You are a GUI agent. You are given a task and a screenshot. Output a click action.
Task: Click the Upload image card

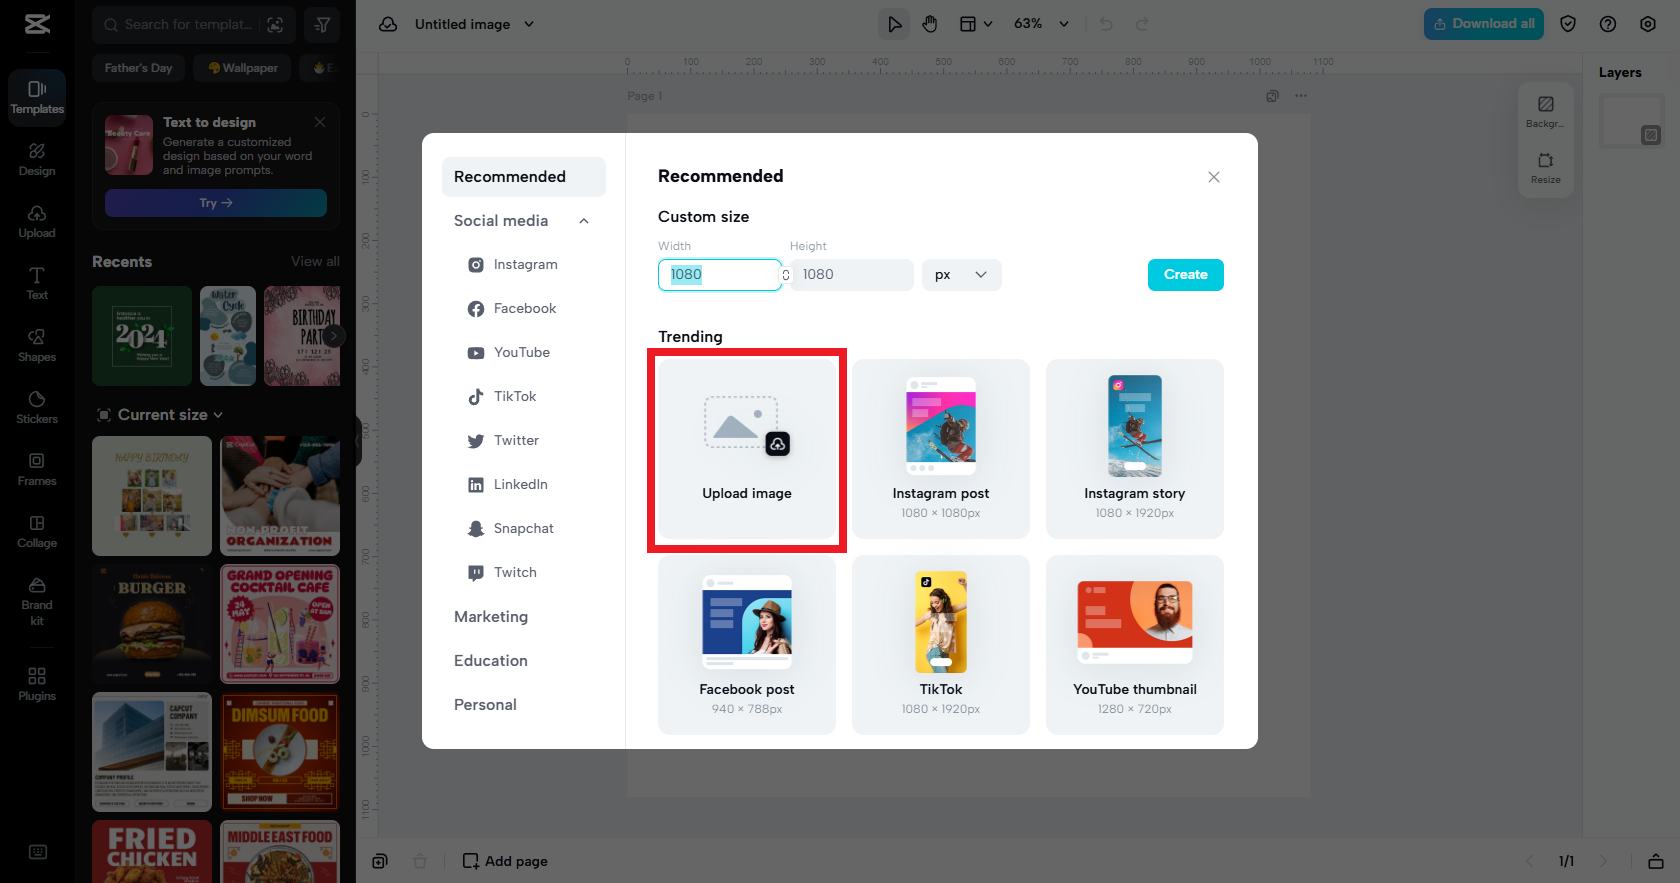pos(747,449)
